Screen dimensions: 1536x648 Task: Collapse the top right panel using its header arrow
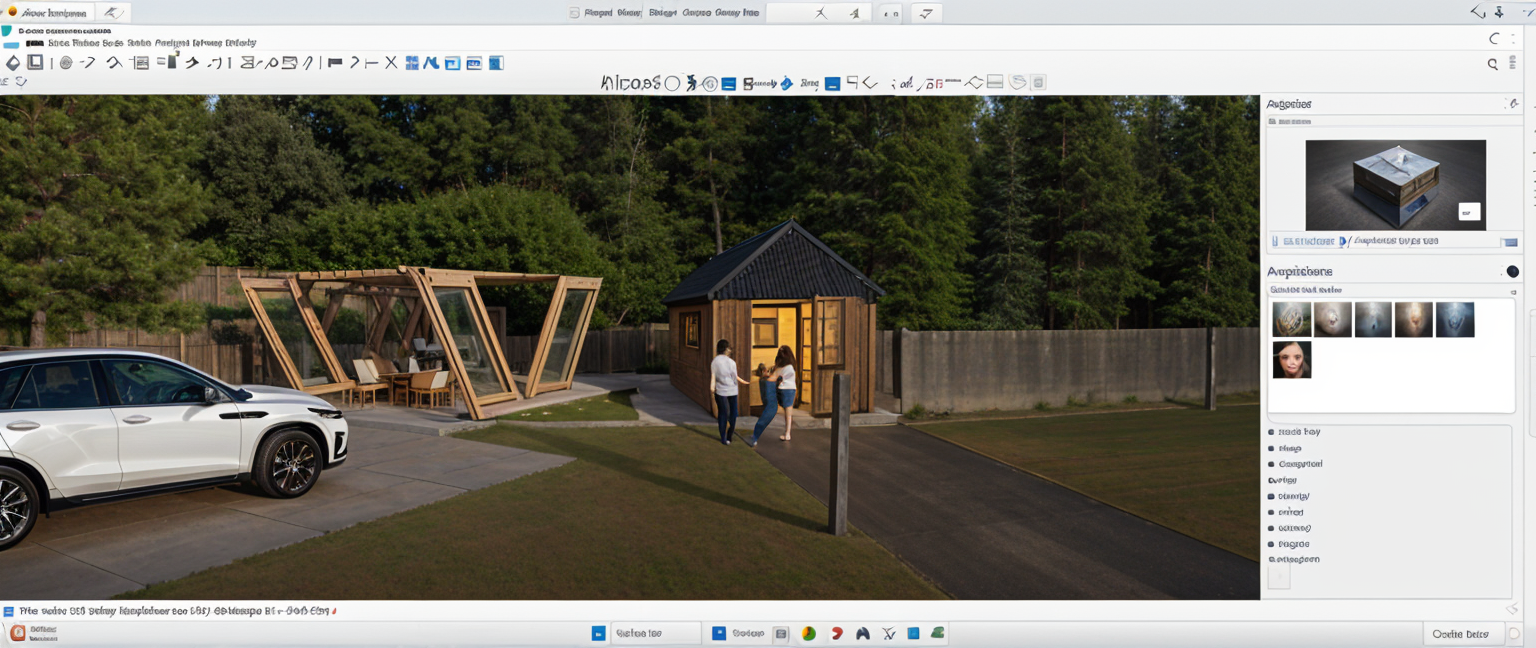1513,104
